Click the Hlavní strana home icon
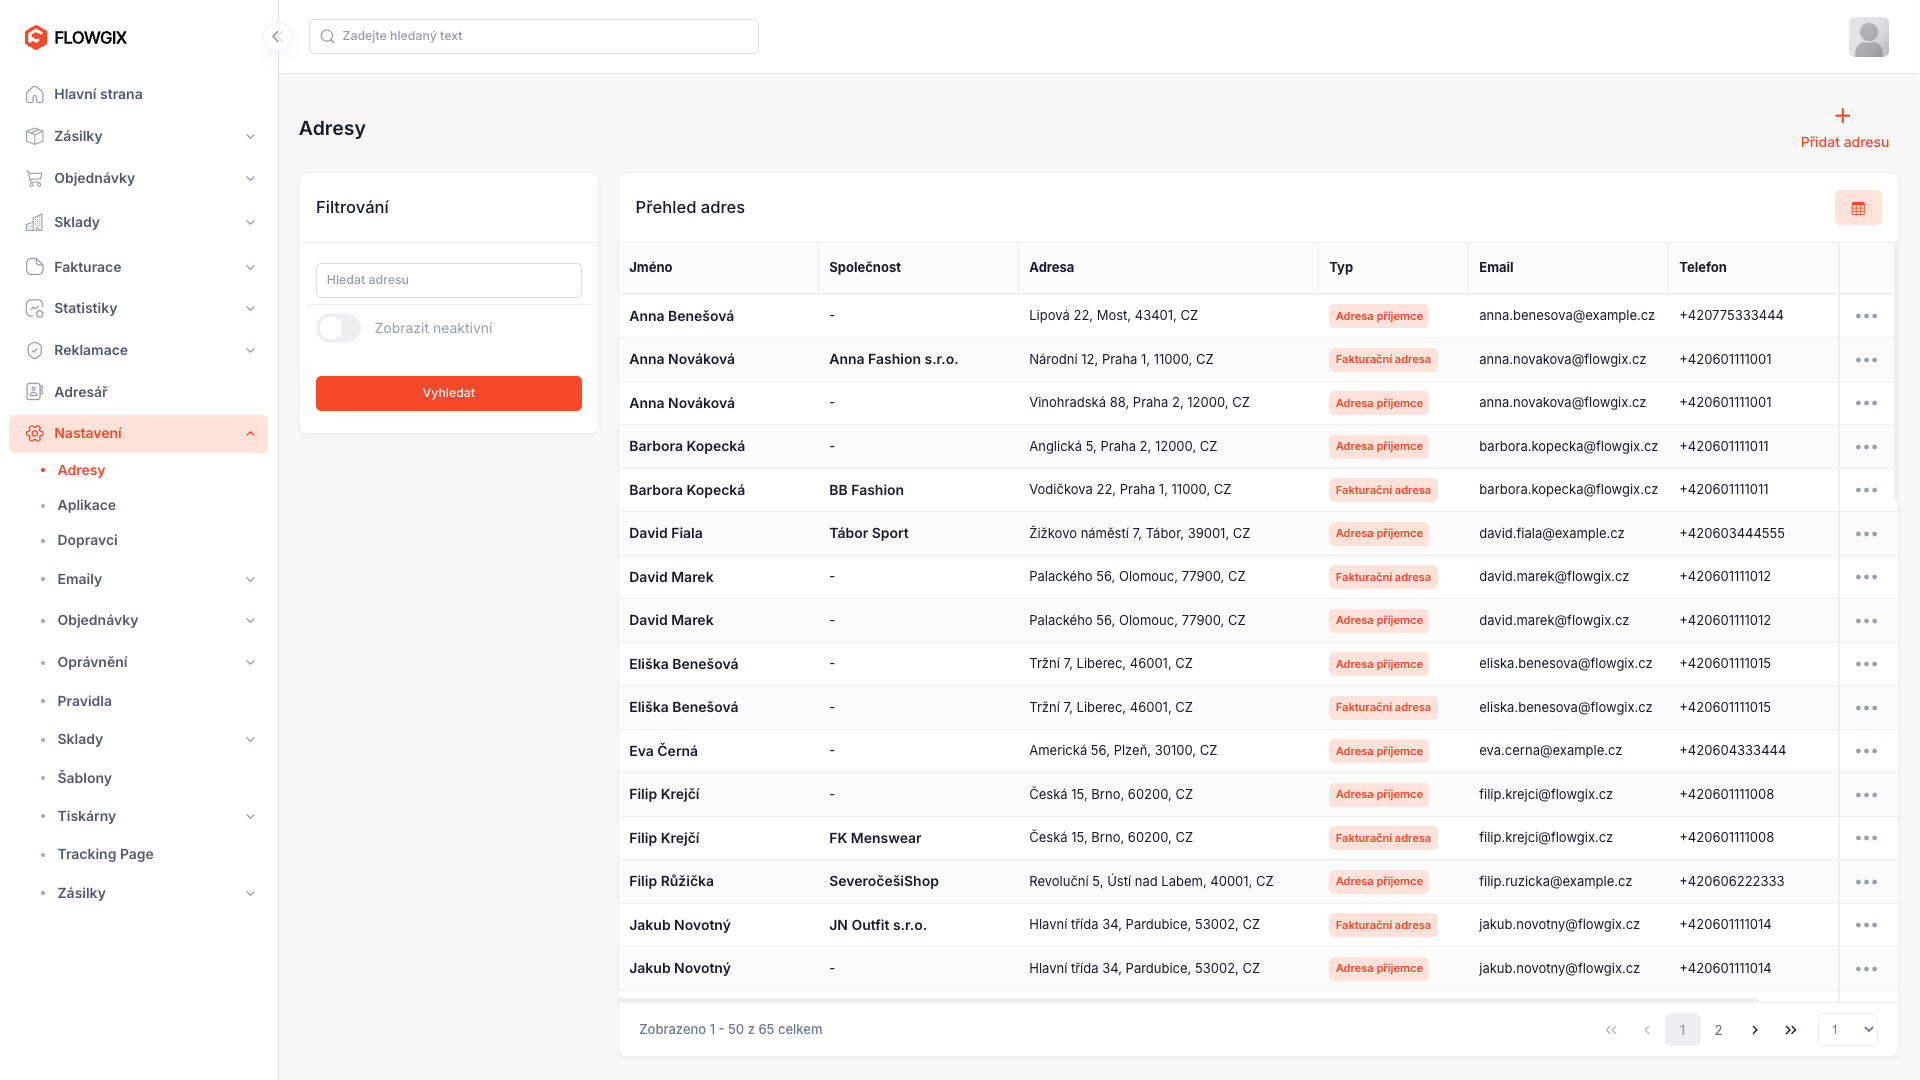The width and height of the screenshot is (1920, 1080). coord(35,94)
